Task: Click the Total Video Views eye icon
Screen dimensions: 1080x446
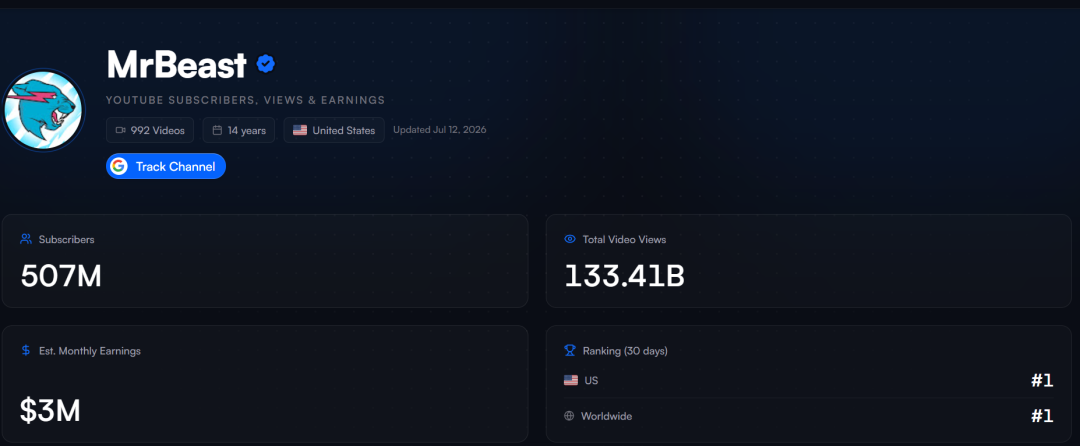Action: pos(570,239)
